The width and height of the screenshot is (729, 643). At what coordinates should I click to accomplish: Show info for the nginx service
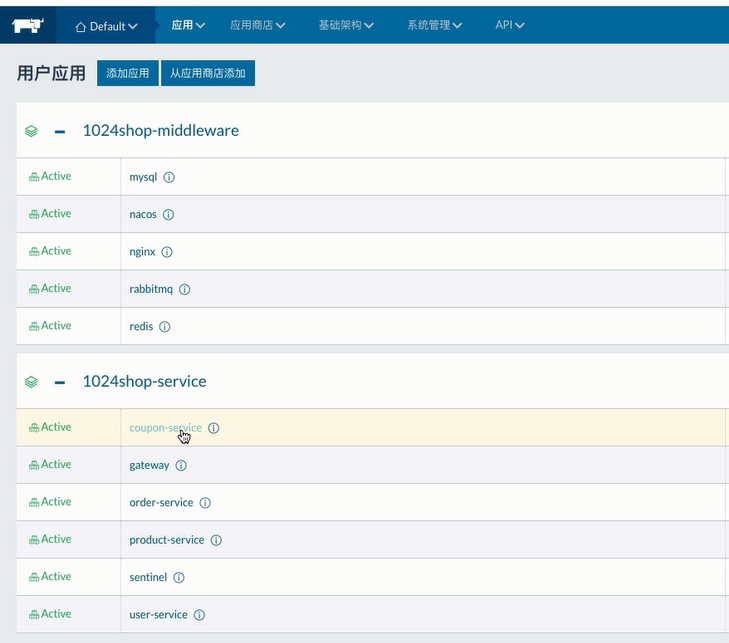(x=167, y=252)
